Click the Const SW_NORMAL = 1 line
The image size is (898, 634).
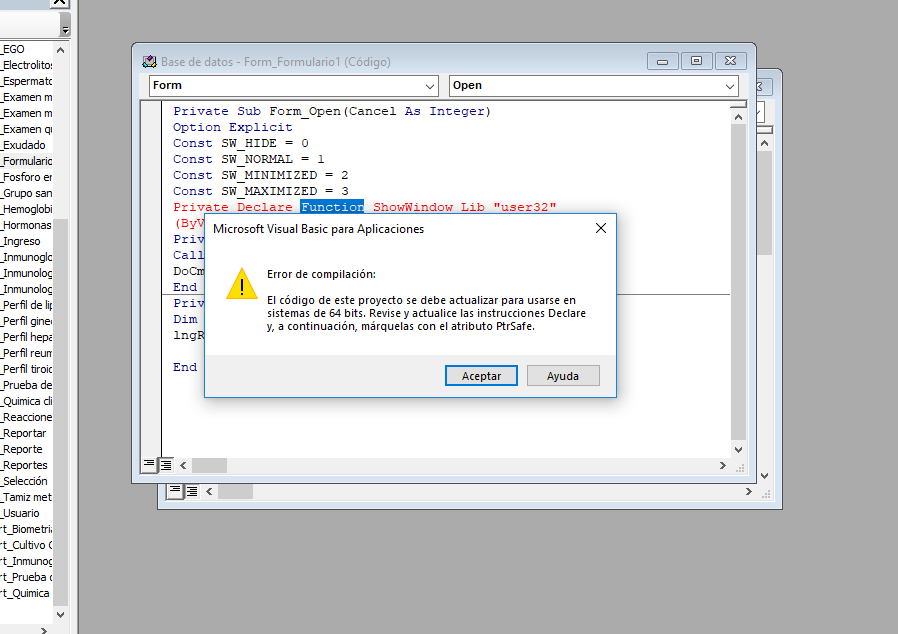249,159
